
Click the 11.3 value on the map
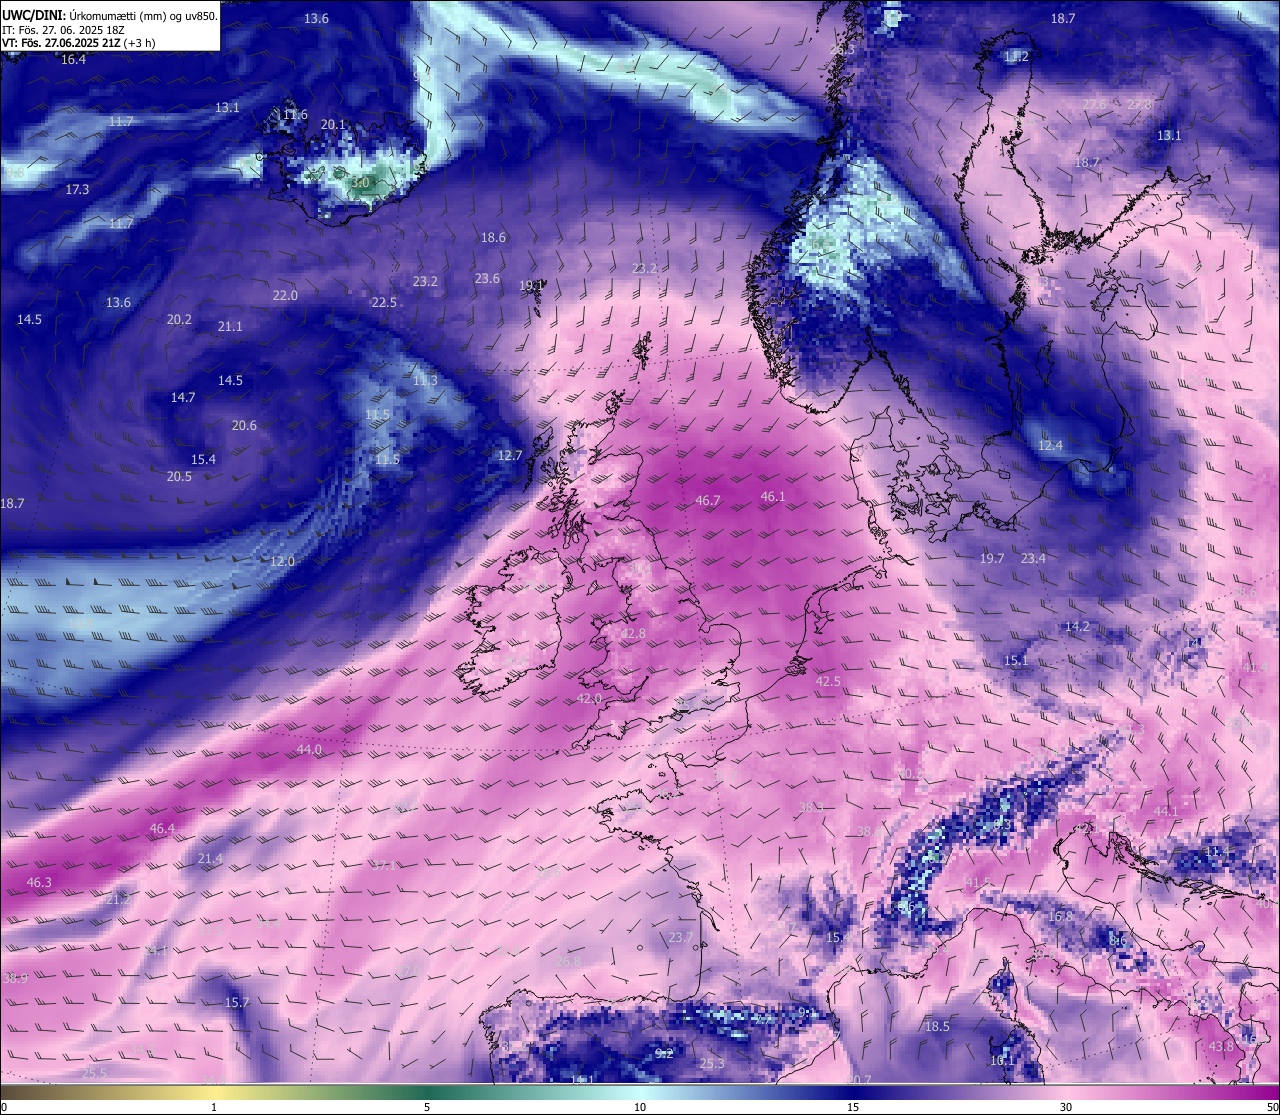point(425,381)
